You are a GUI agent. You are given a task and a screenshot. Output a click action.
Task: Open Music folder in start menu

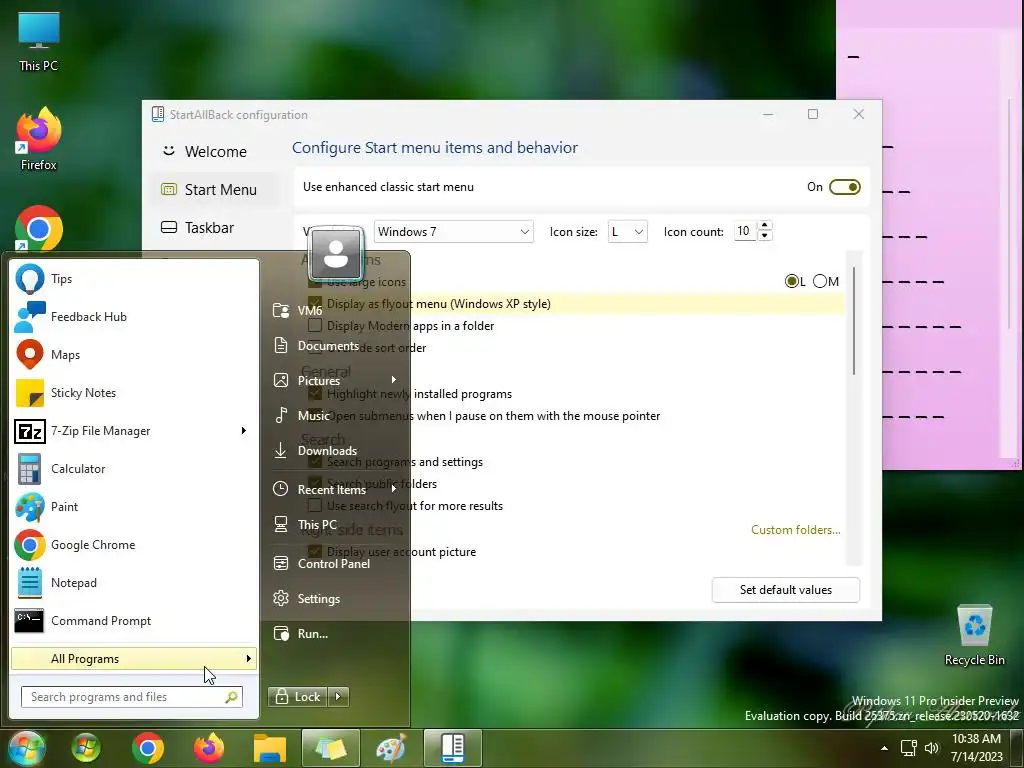coord(335,415)
